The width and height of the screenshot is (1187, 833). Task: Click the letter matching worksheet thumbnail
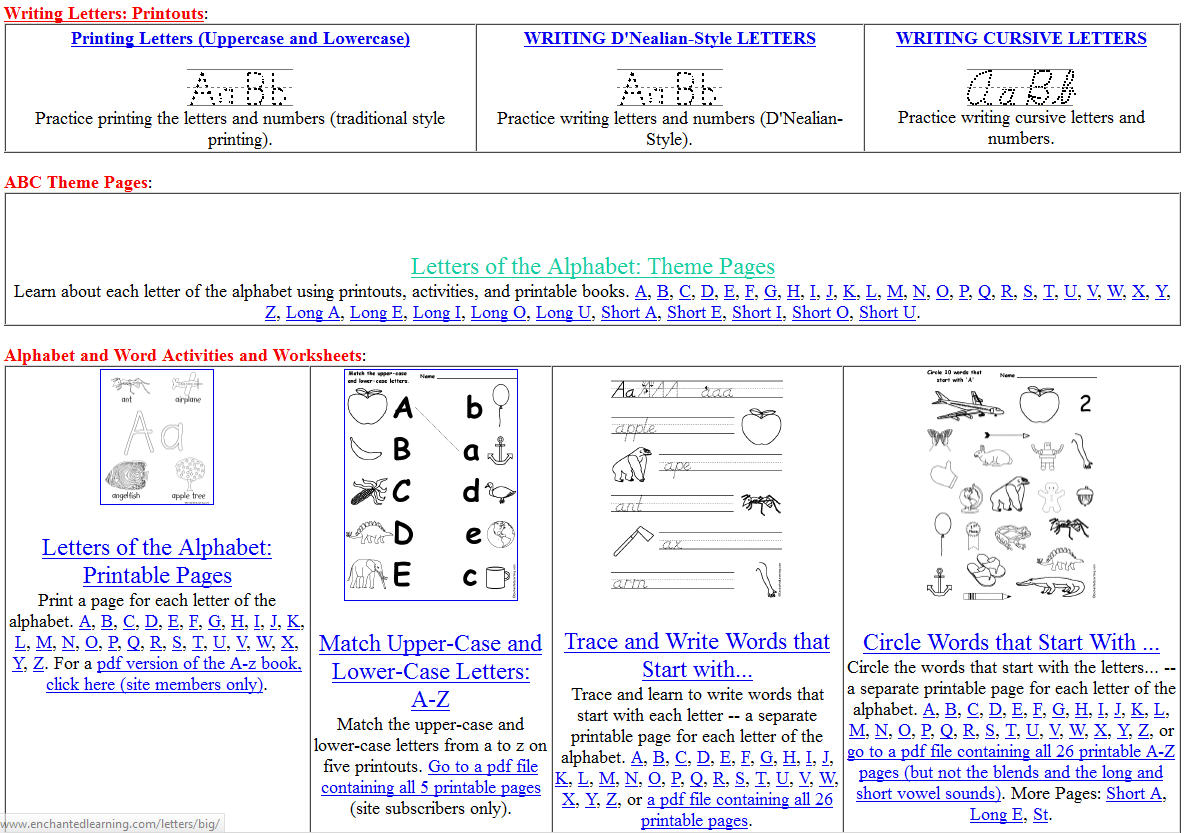pos(430,484)
